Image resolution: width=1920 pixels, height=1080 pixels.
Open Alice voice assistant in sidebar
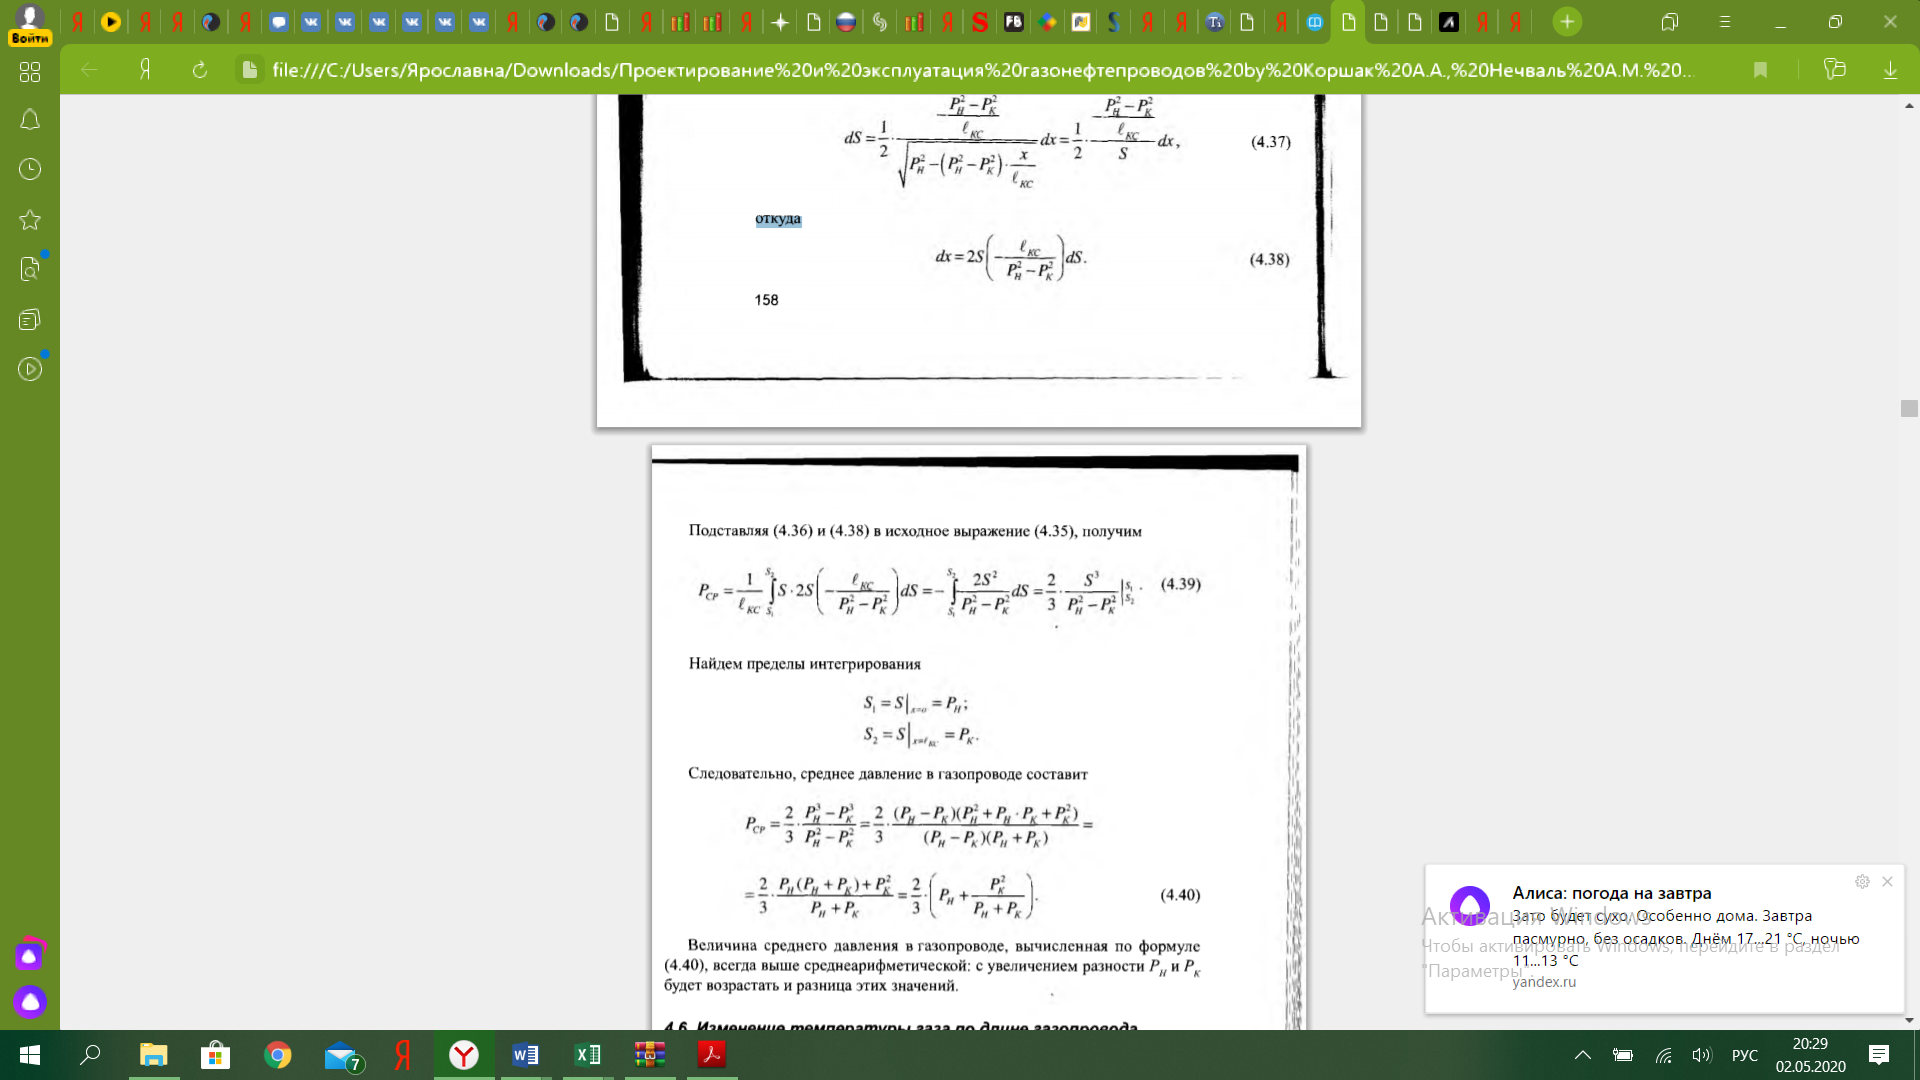pos(30,1001)
